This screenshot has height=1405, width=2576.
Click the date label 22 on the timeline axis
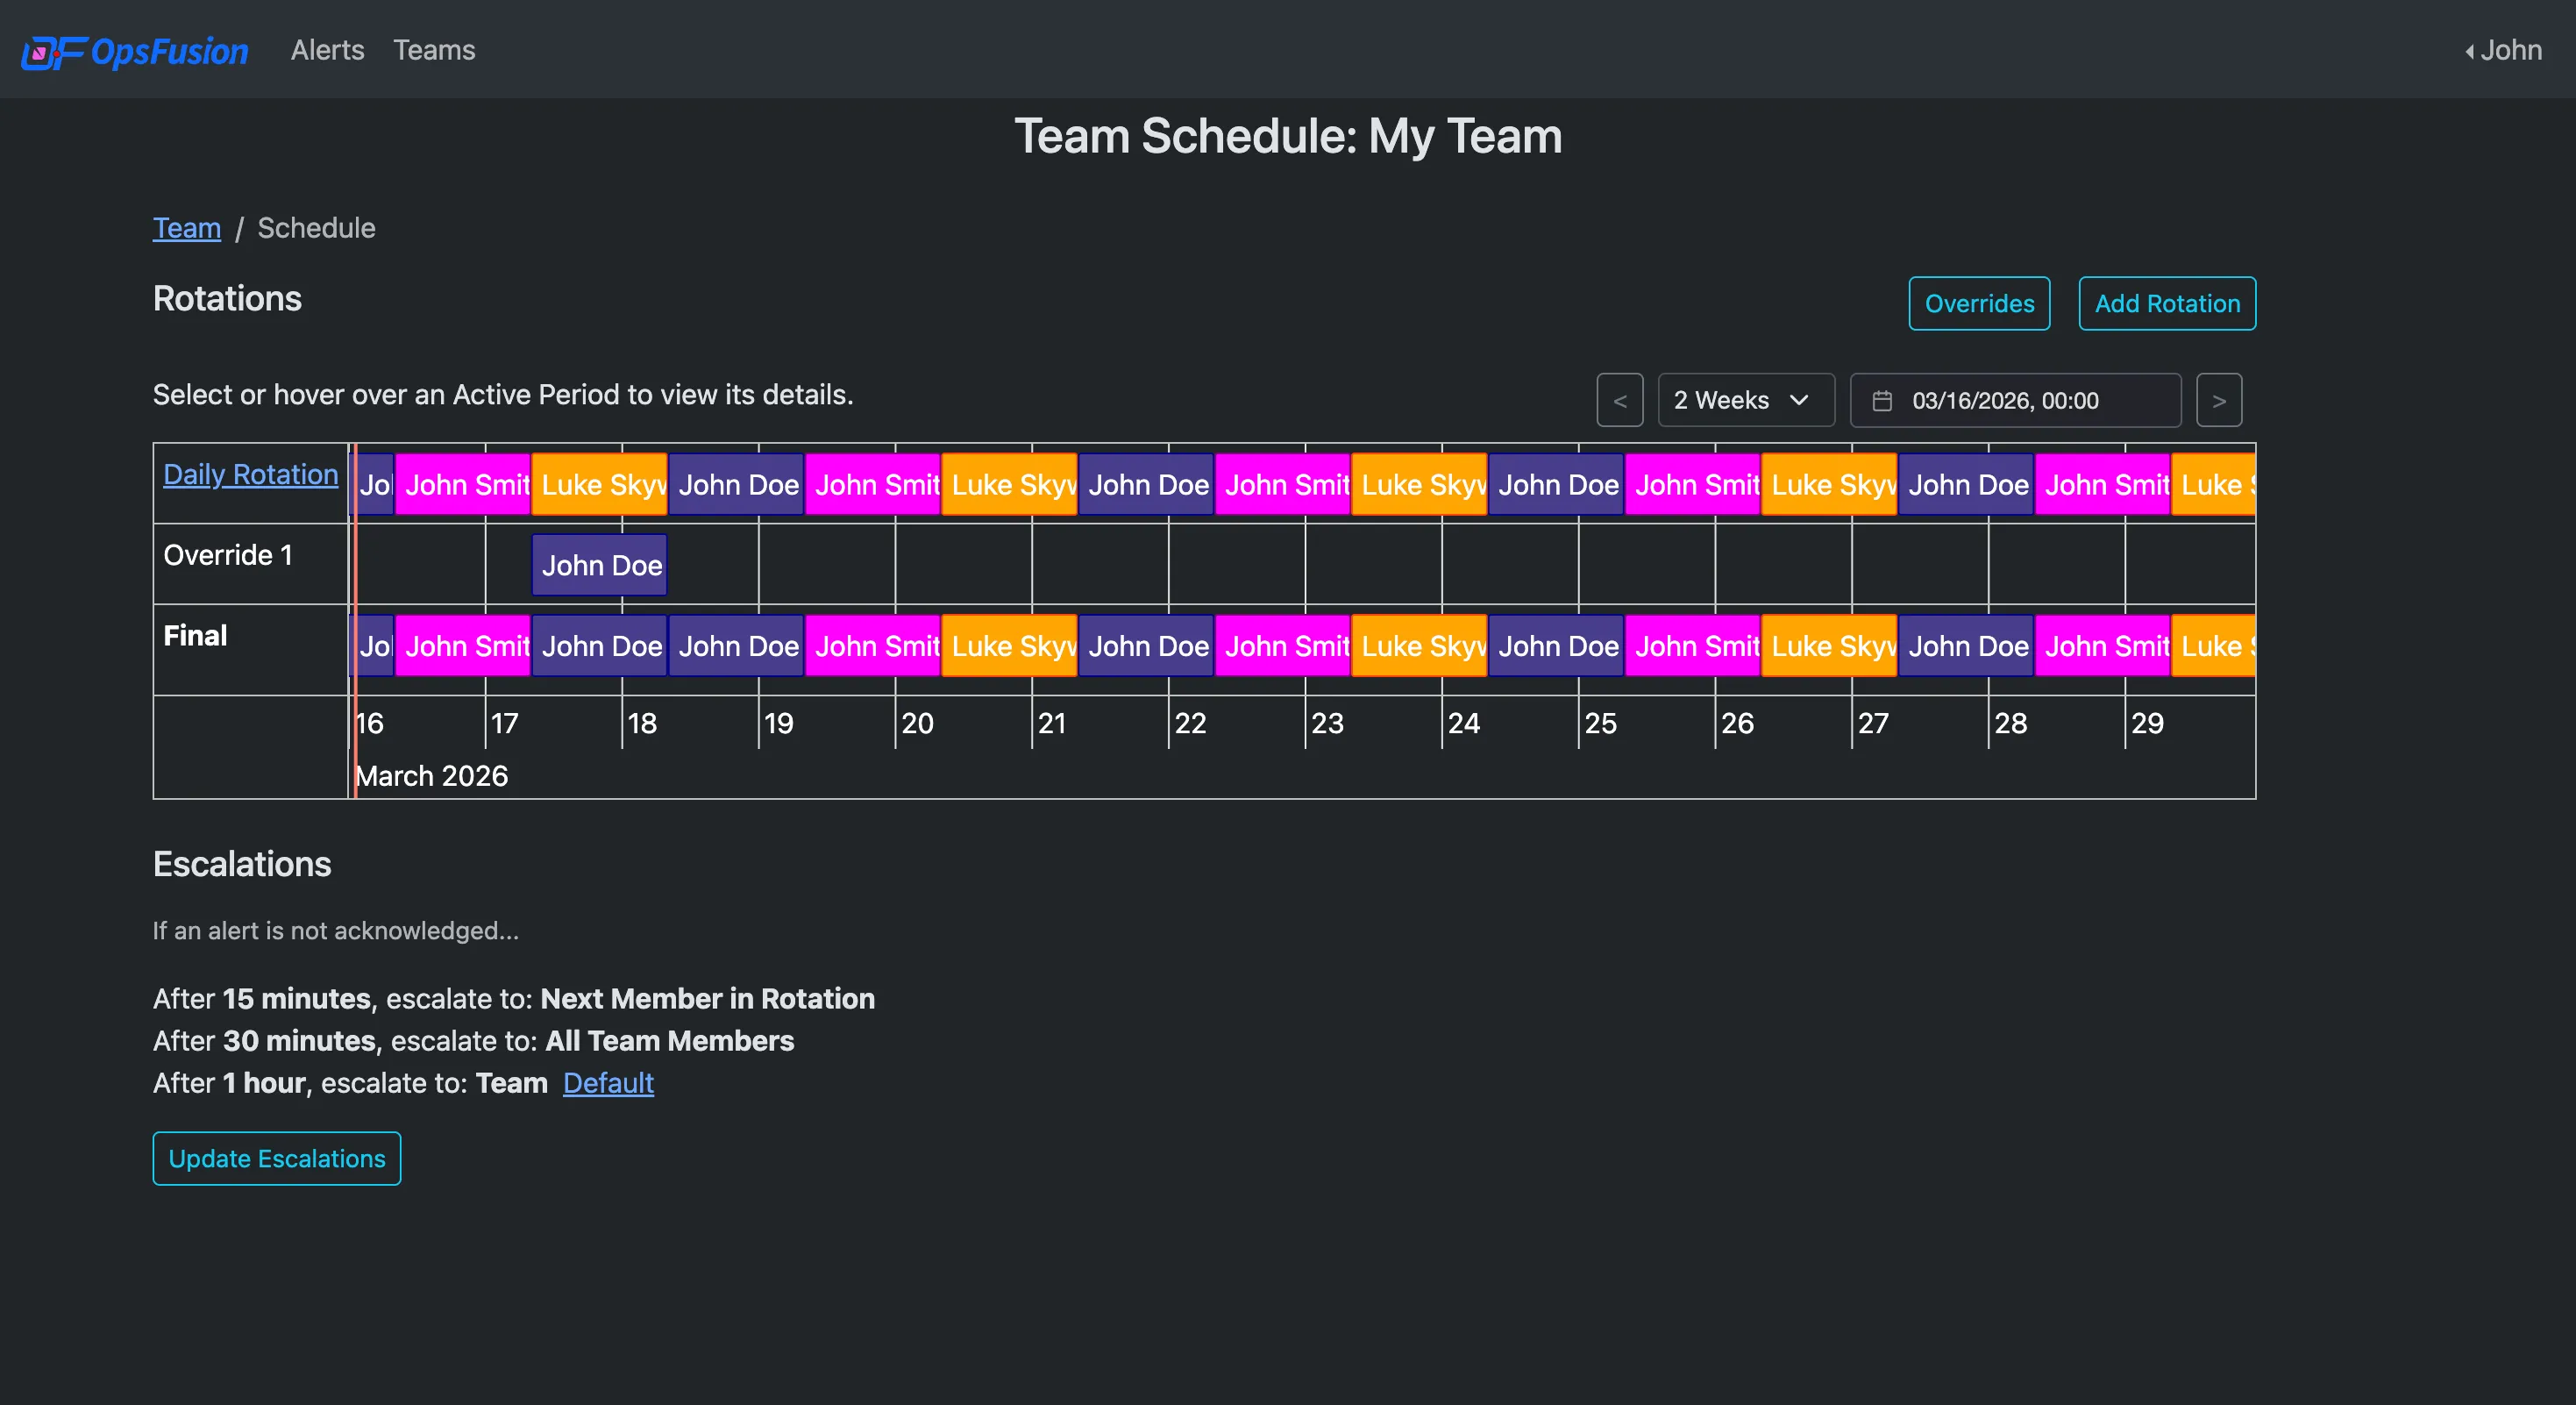[x=1190, y=723]
